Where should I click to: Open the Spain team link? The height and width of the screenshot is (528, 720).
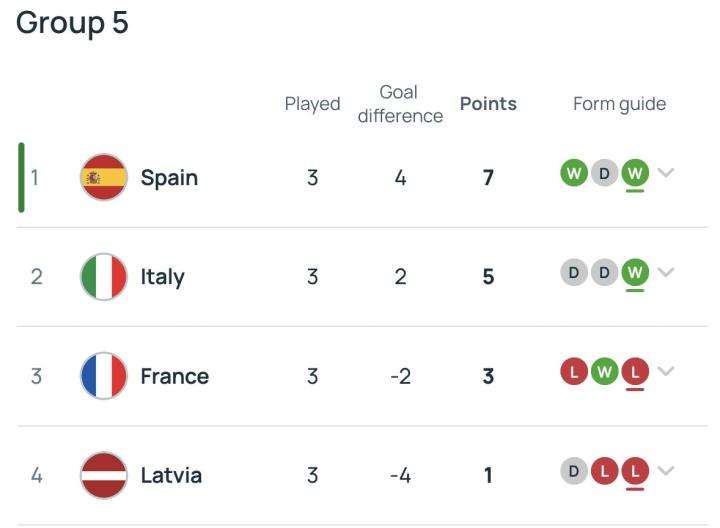pyautogui.click(x=169, y=178)
